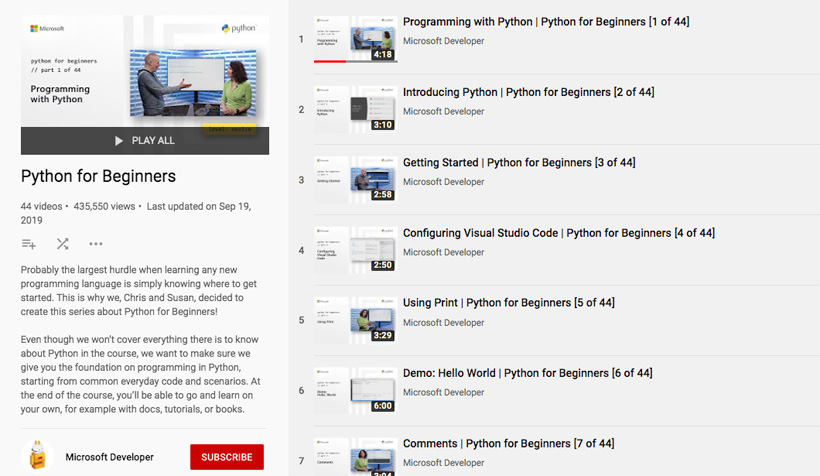Open the three-dot more options menu
Viewport: 820px width, 476px height.
coord(96,244)
